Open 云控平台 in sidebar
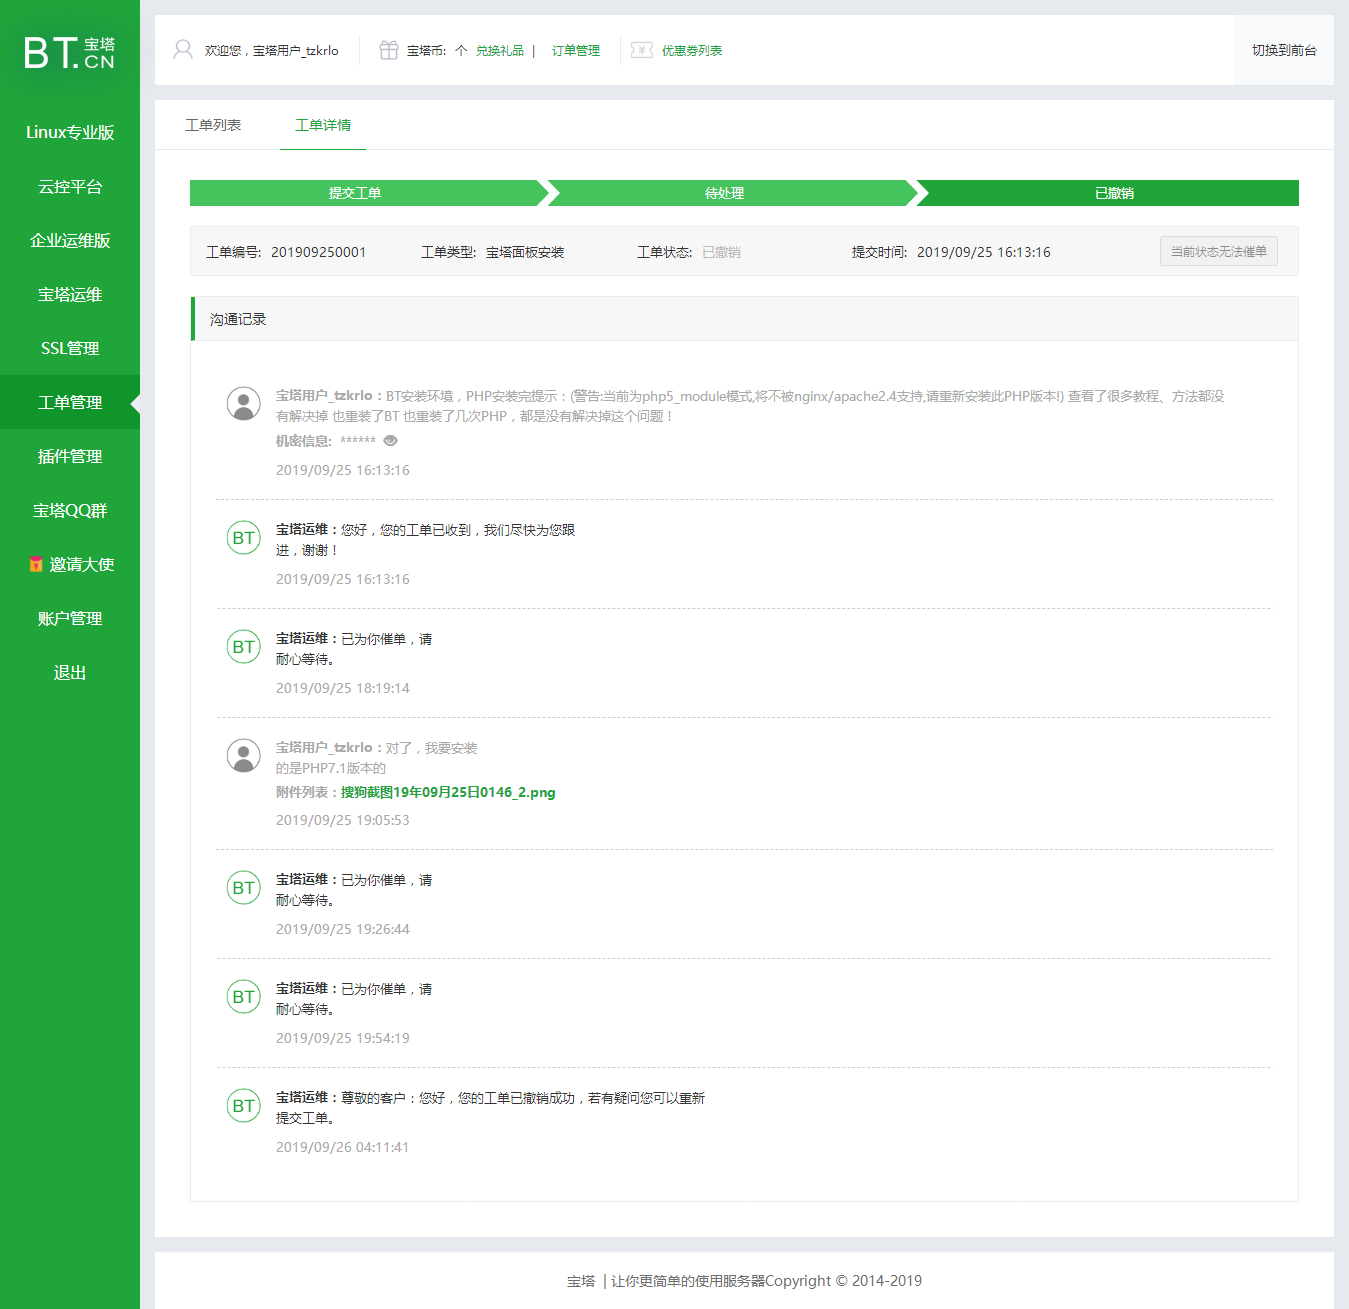Image resolution: width=1349 pixels, height=1309 pixels. click(x=70, y=186)
